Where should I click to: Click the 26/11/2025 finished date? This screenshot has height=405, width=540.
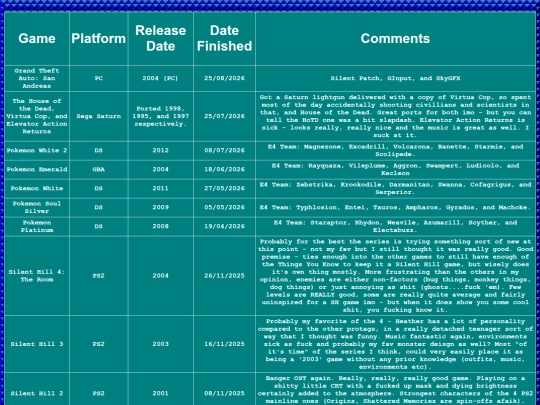coord(224,276)
